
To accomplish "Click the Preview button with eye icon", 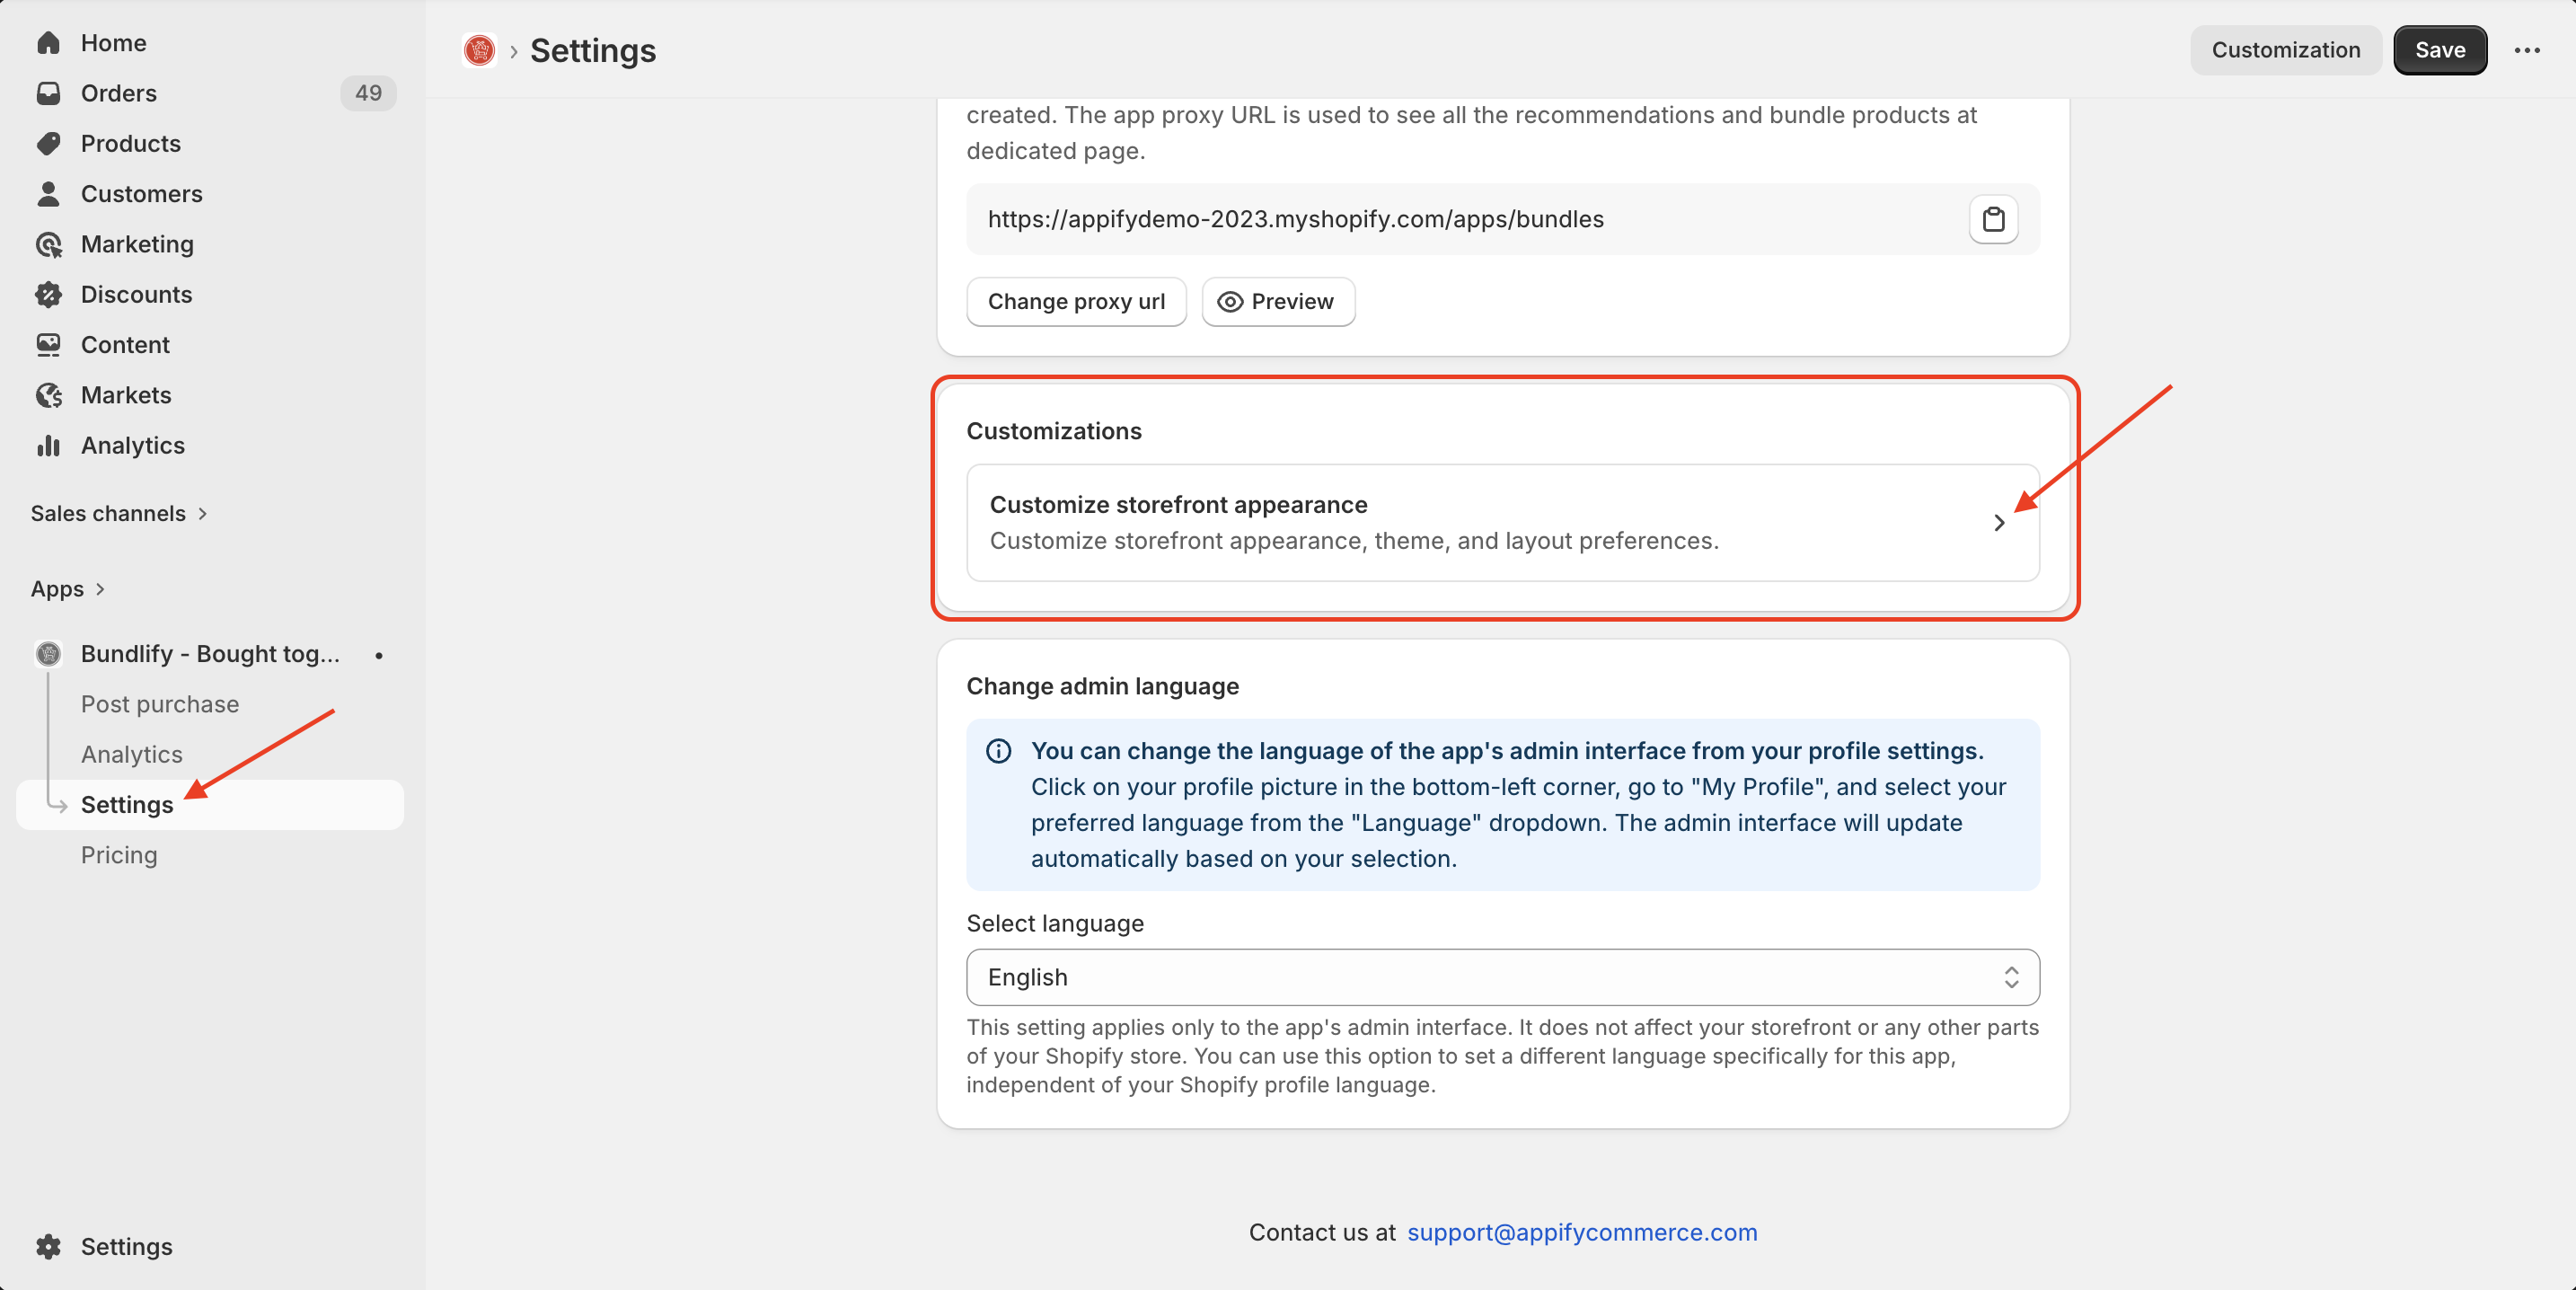I will [1277, 302].
